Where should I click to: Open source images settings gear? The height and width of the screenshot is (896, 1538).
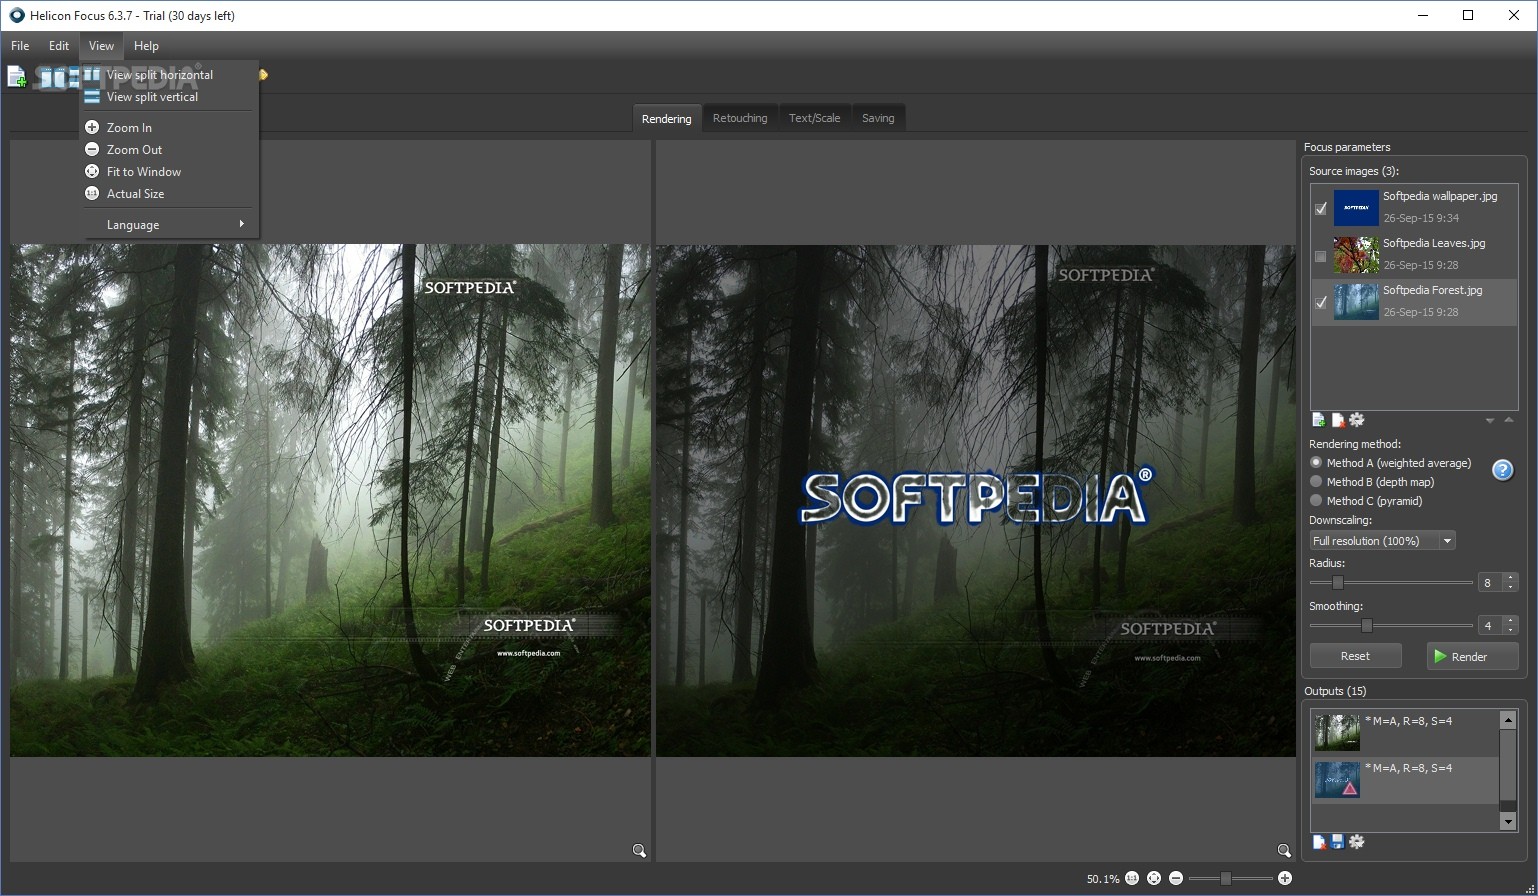click(1357, 420)
